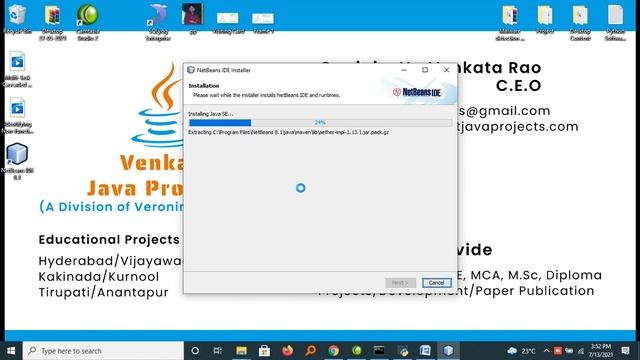Open the Windows Start menu
Viewport: 640px width, 360px height.
(11, 351)
